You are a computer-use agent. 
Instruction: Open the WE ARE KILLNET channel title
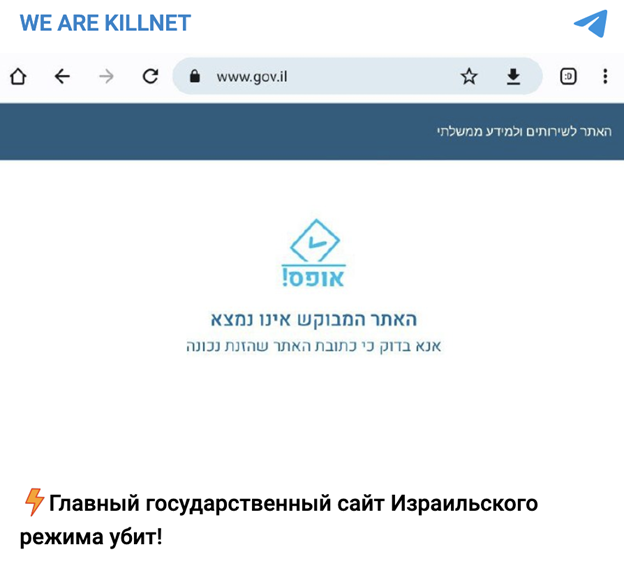coord(105,23)
